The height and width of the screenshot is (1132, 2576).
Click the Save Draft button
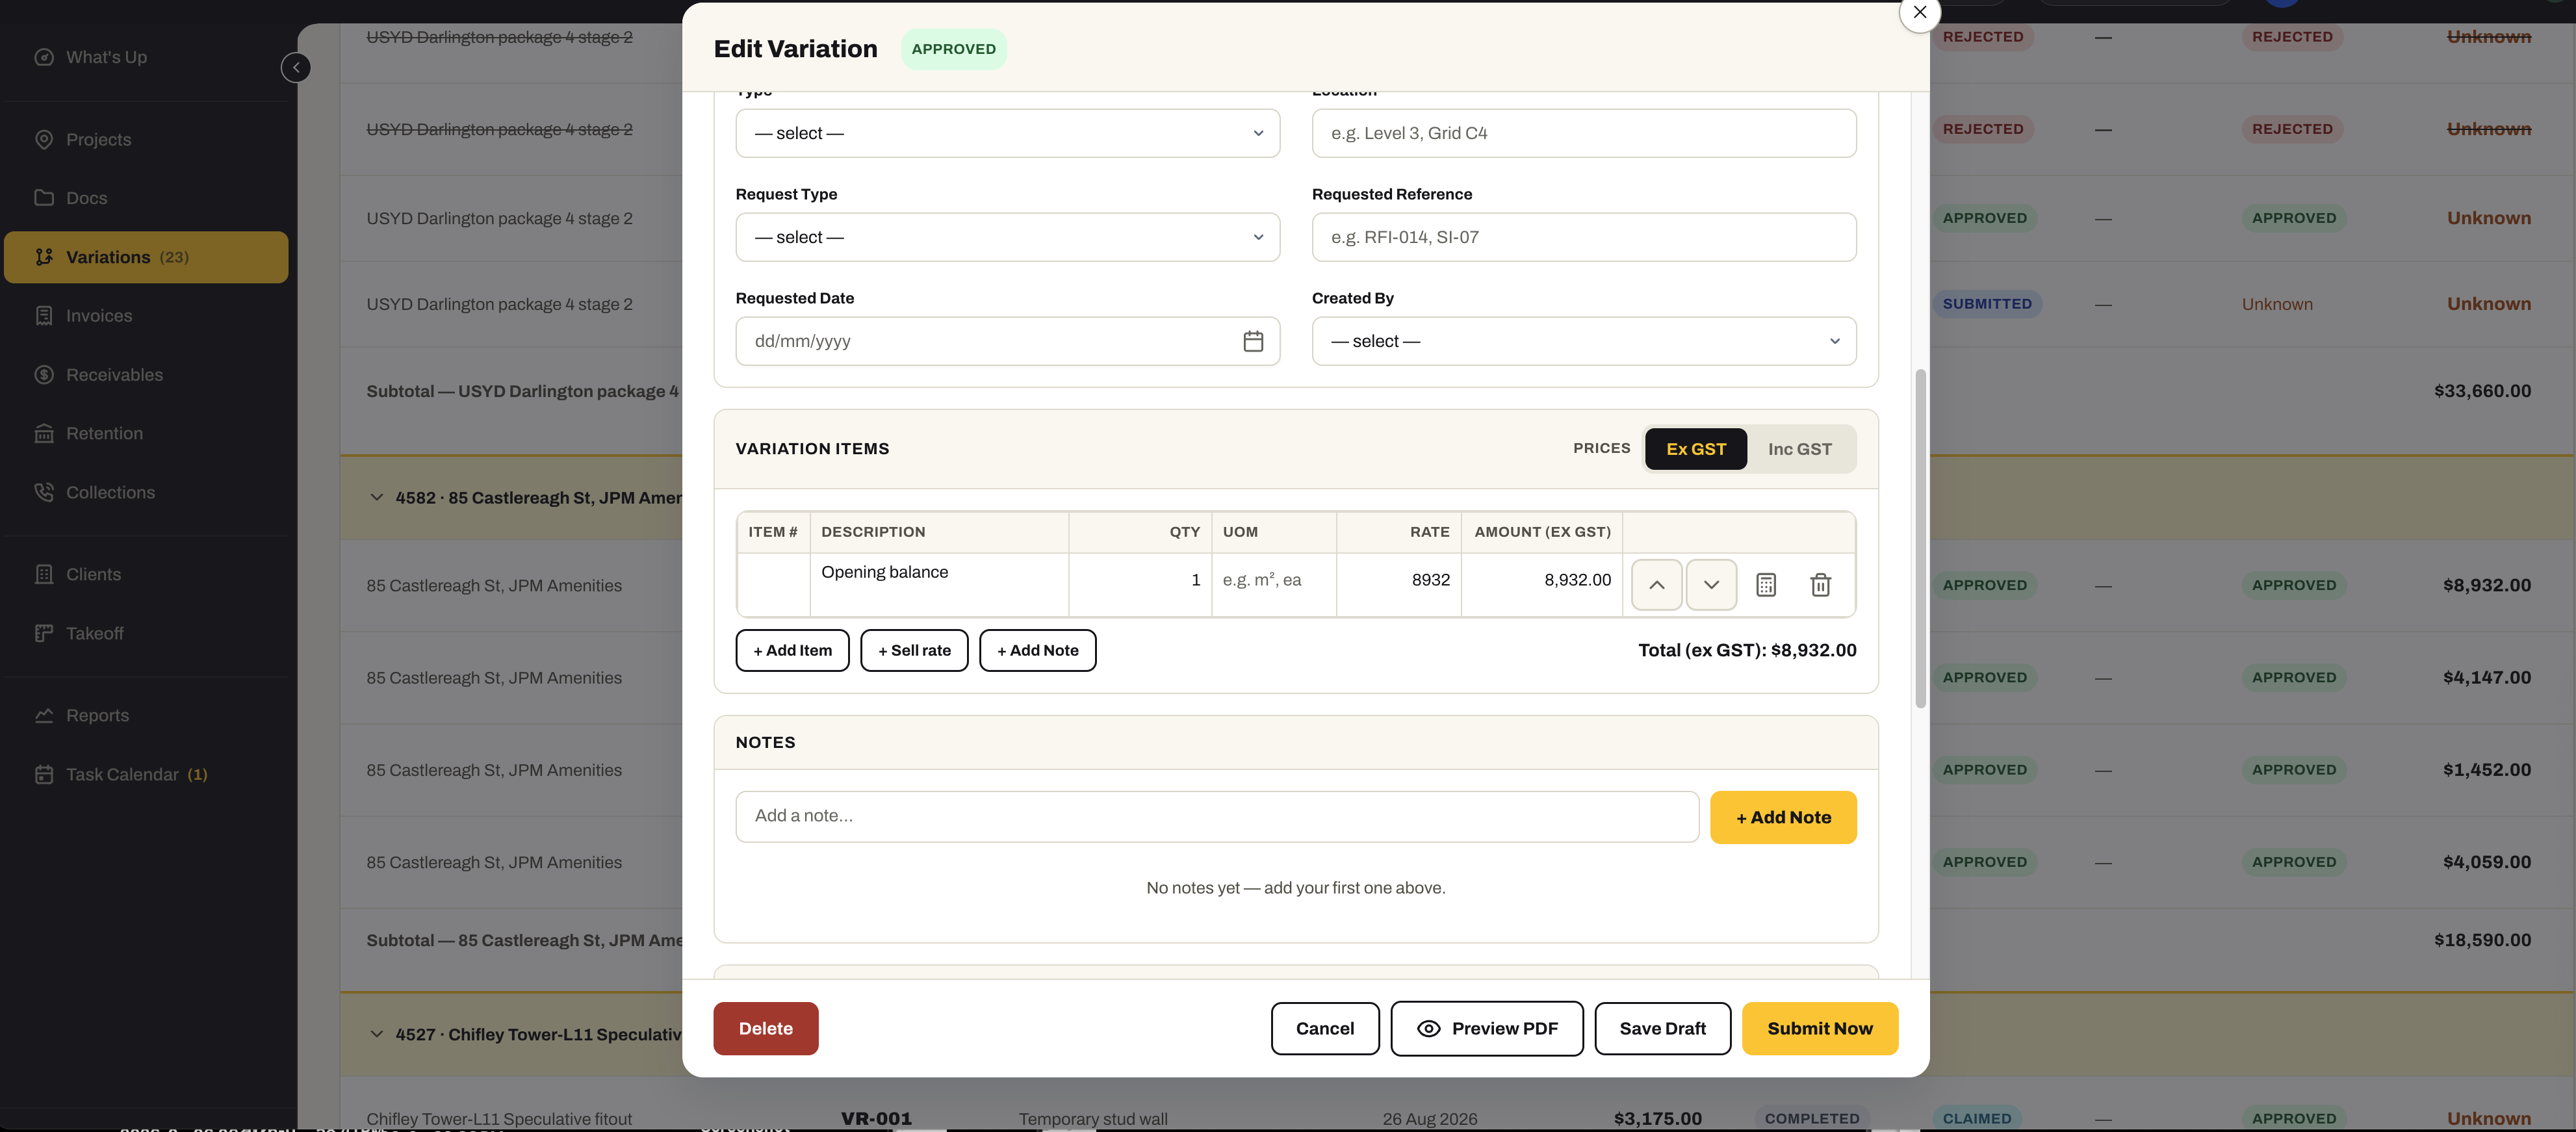[1662, 1028]
